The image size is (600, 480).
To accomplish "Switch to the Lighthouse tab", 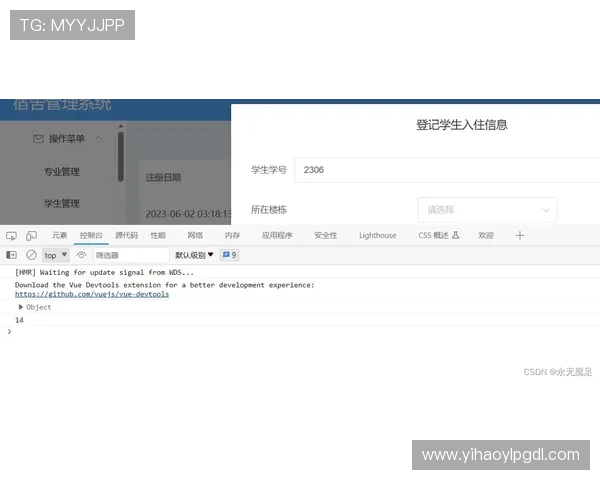I will click(x=378, y=235).
